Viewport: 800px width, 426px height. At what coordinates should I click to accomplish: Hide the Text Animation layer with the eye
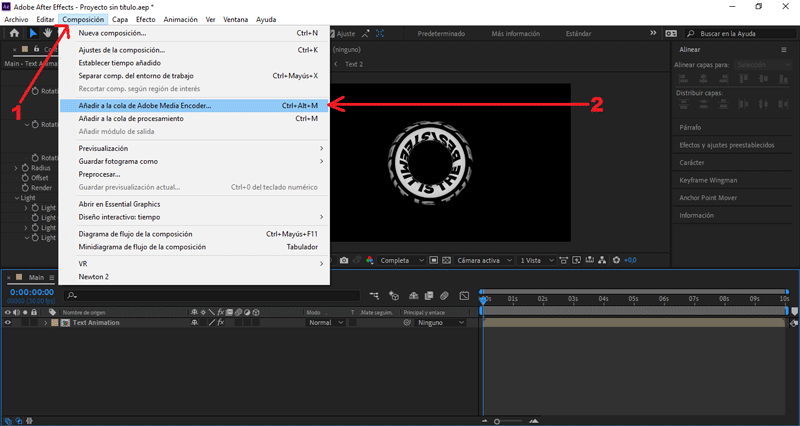pyautogui.click(x=8, y=322)
